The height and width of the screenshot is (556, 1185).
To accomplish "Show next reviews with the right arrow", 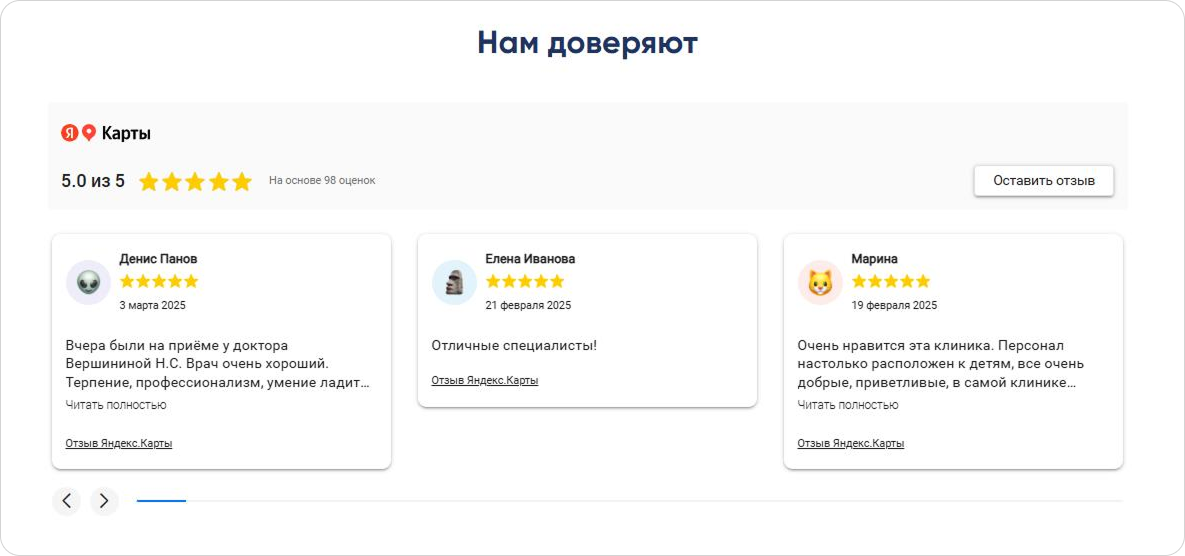I will pos(104,501).
